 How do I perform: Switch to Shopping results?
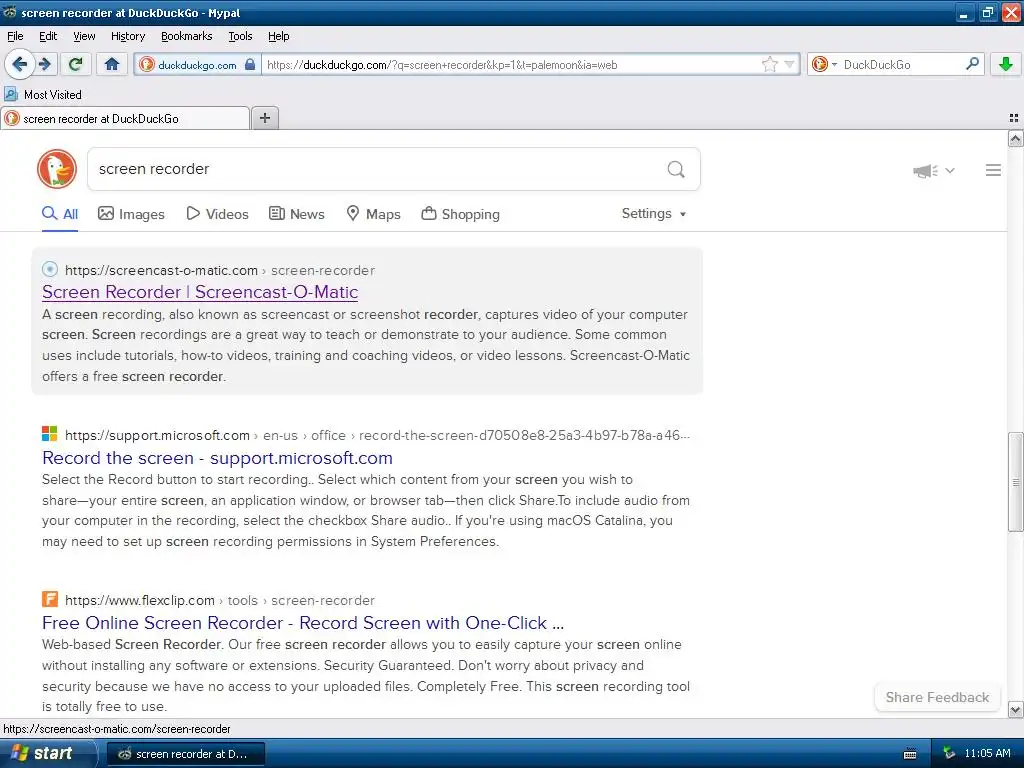click(460, 214)
